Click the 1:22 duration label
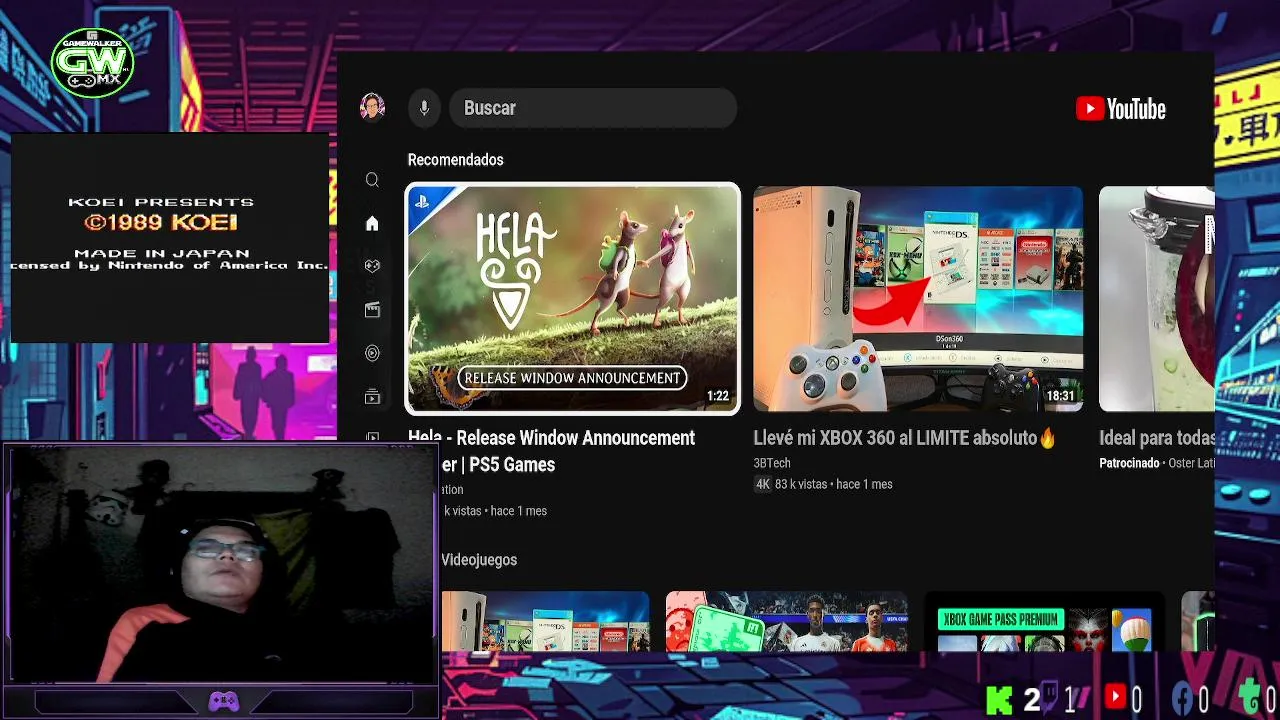Screen dimensions: 1280x720 tap(718, 396)
